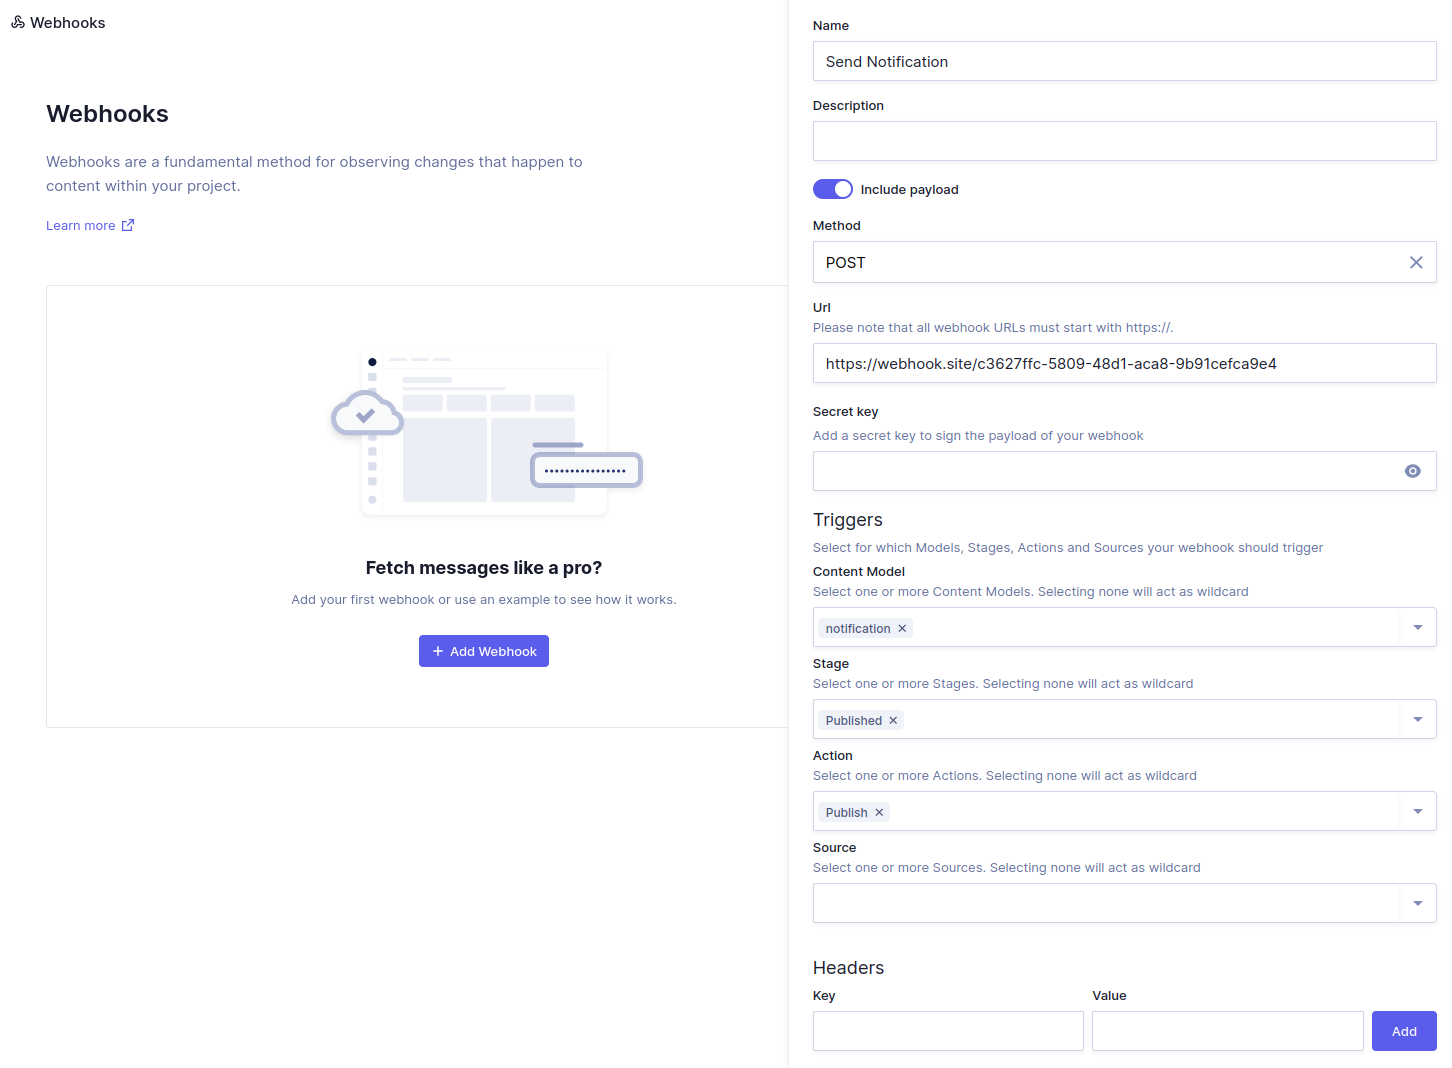The image size is (1452, 1068).
Task: Expand the Content Model dropdown
Action: 1417,627
